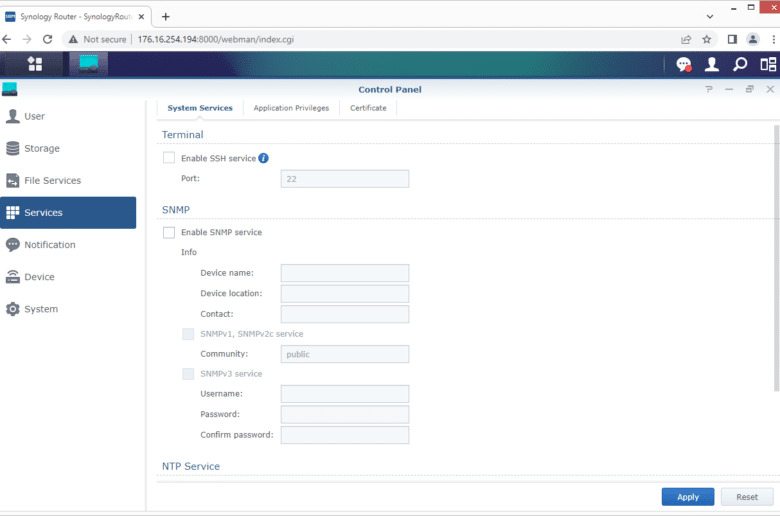Toggle SNMPv3 service checkbox

(188, 374)
